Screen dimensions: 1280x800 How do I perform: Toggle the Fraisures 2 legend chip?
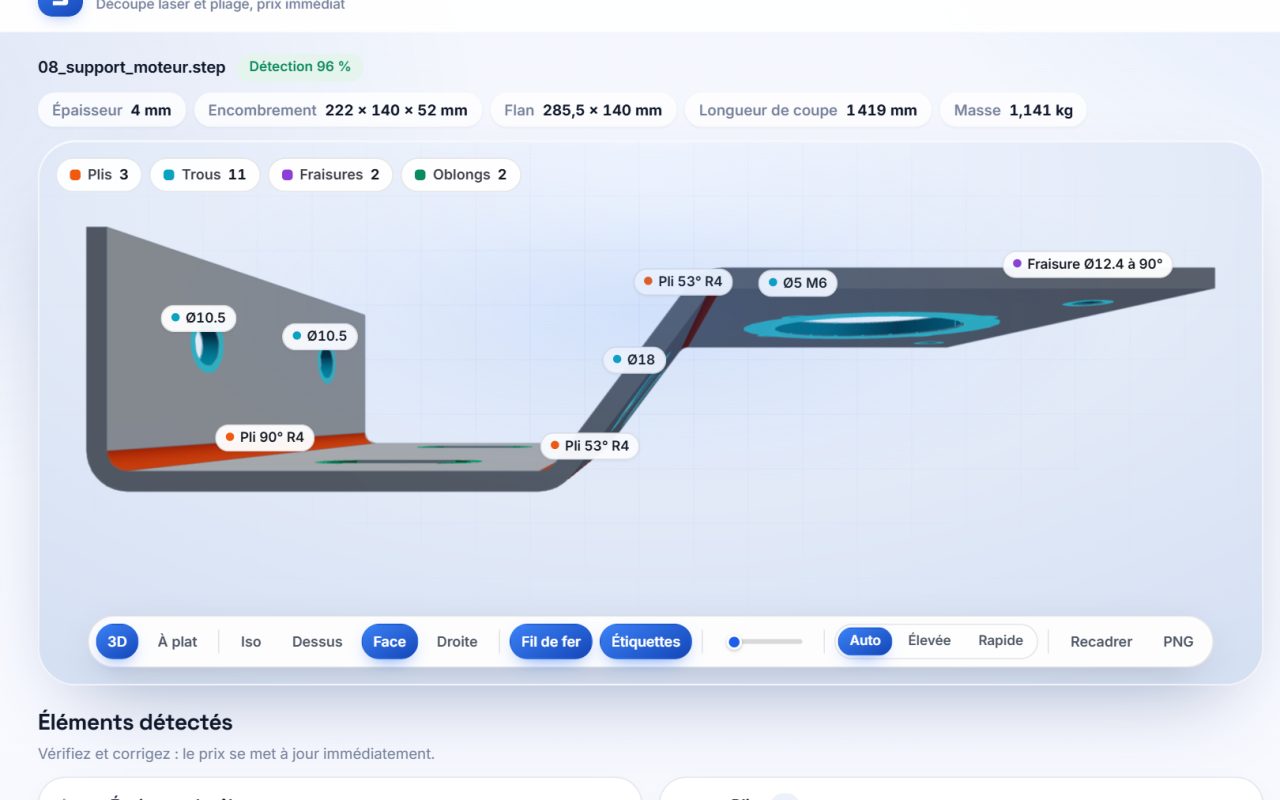pyautogui.click(x=331, y=175)
